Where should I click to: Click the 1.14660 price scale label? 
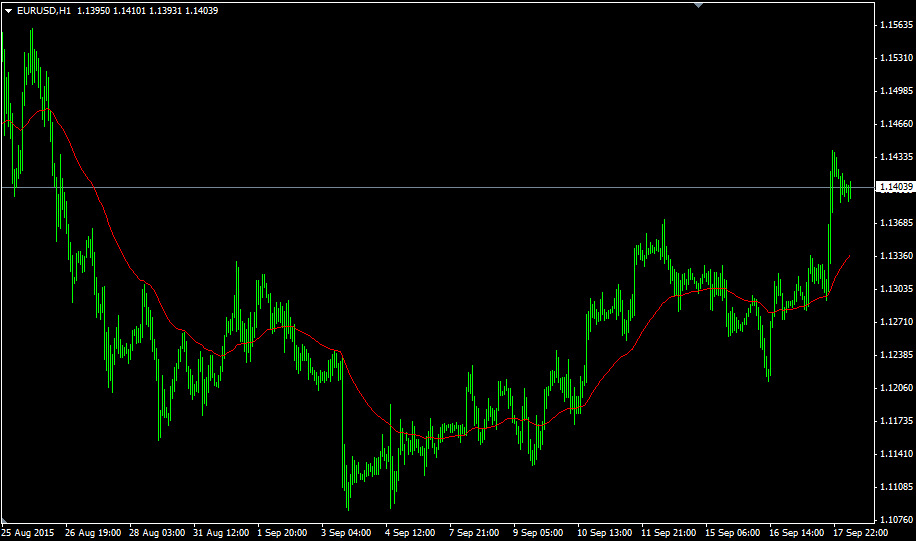[x=896, y=124]
